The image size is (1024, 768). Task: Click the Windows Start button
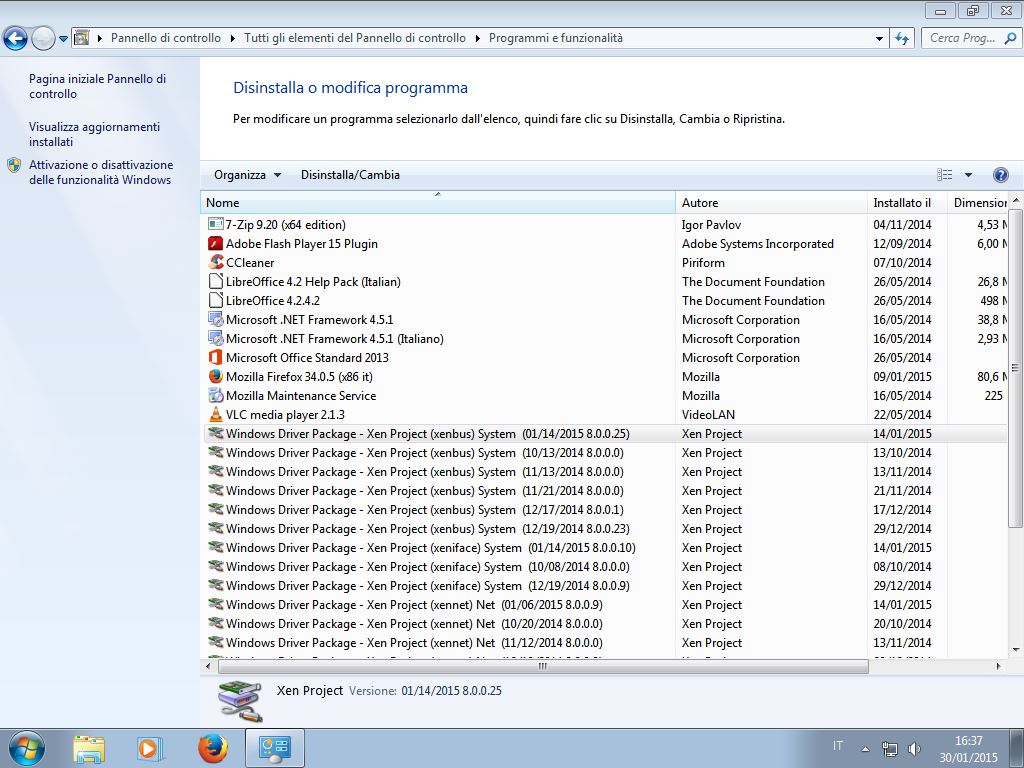point(26,748)
